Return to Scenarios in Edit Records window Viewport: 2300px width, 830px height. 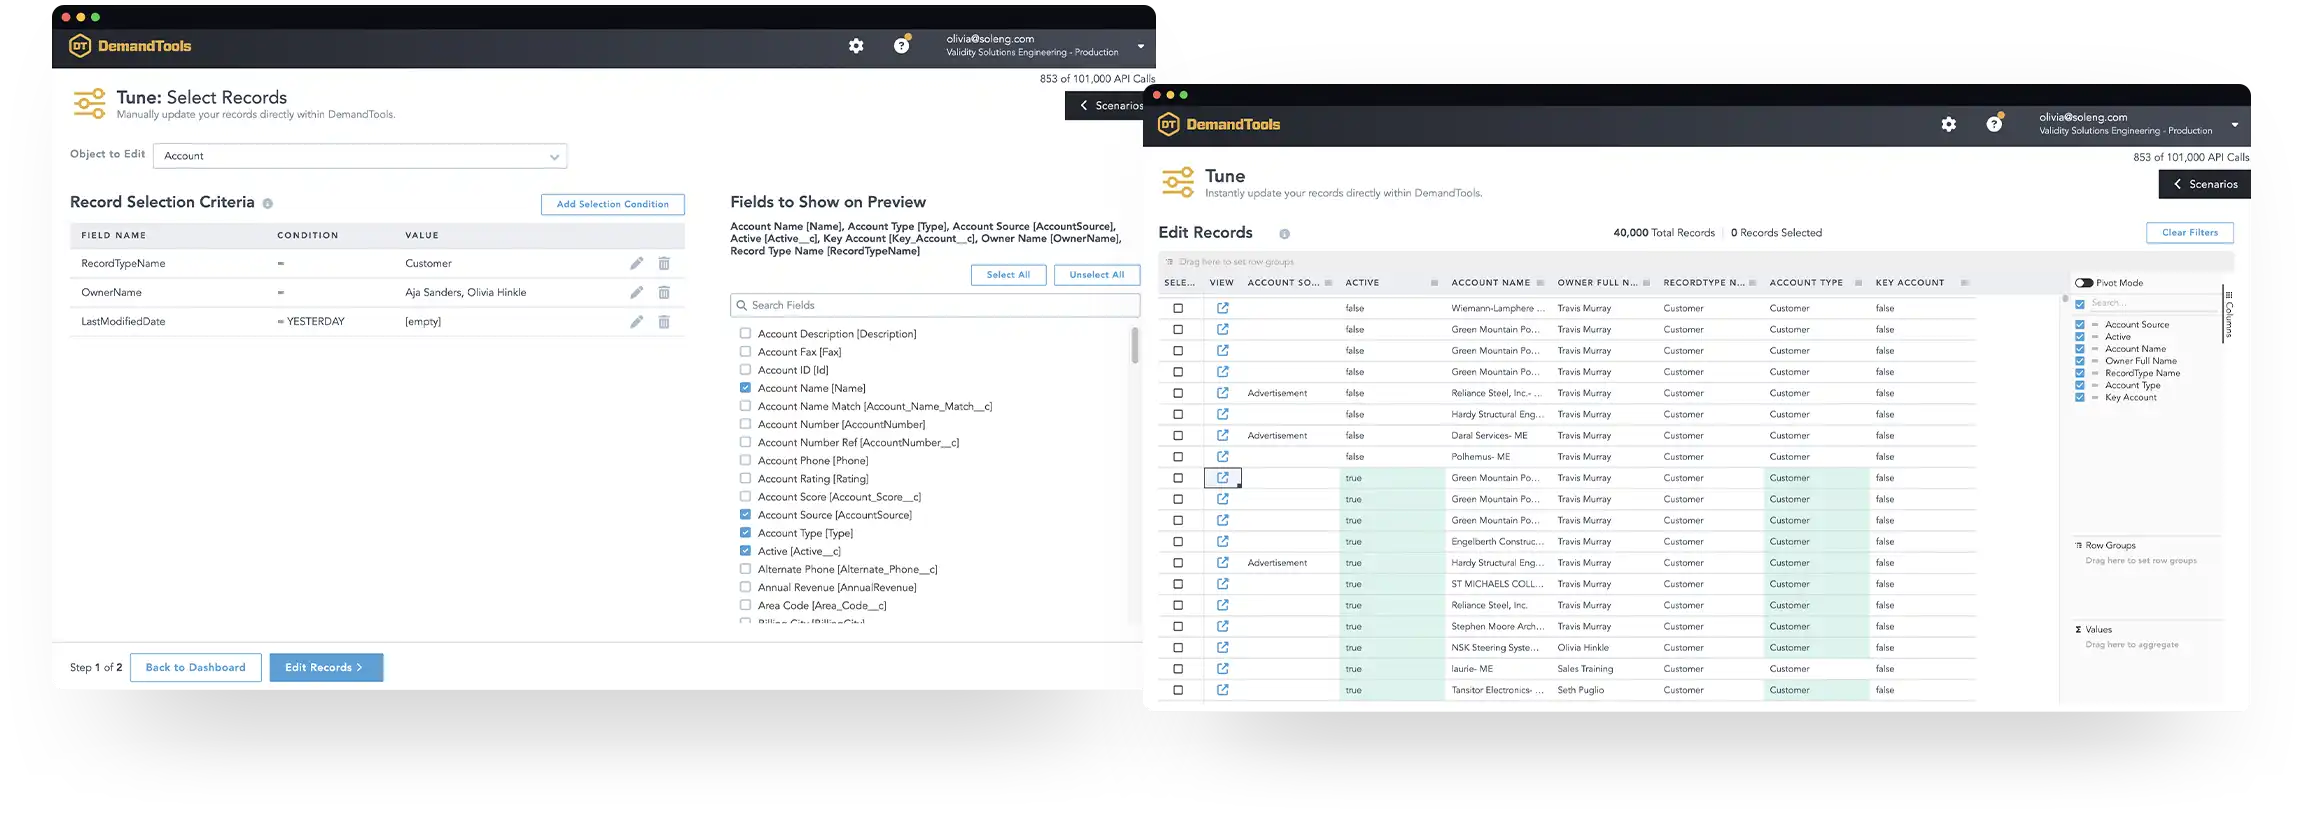[x=2205, y=184]
